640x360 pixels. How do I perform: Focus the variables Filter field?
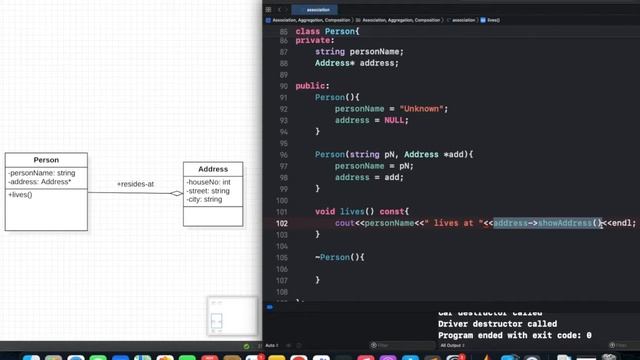pos(402,345)
